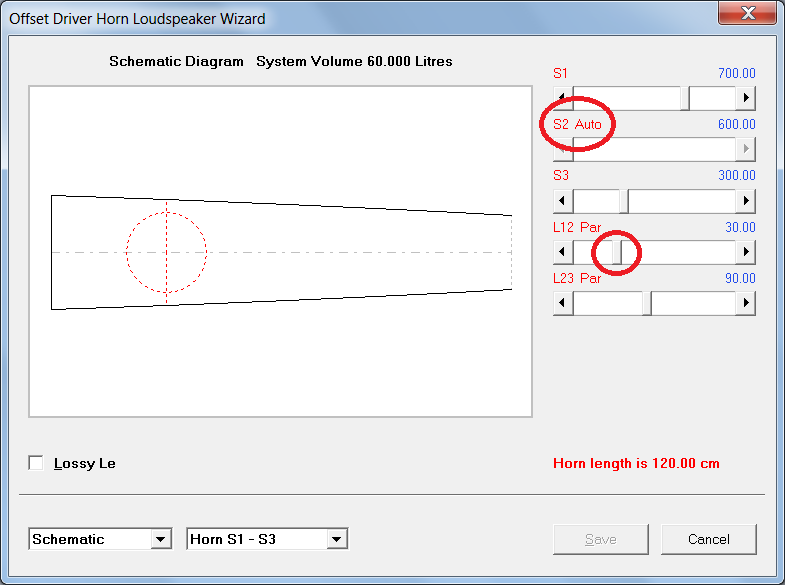Increase L12 with its right arrow

coord(745,252)
